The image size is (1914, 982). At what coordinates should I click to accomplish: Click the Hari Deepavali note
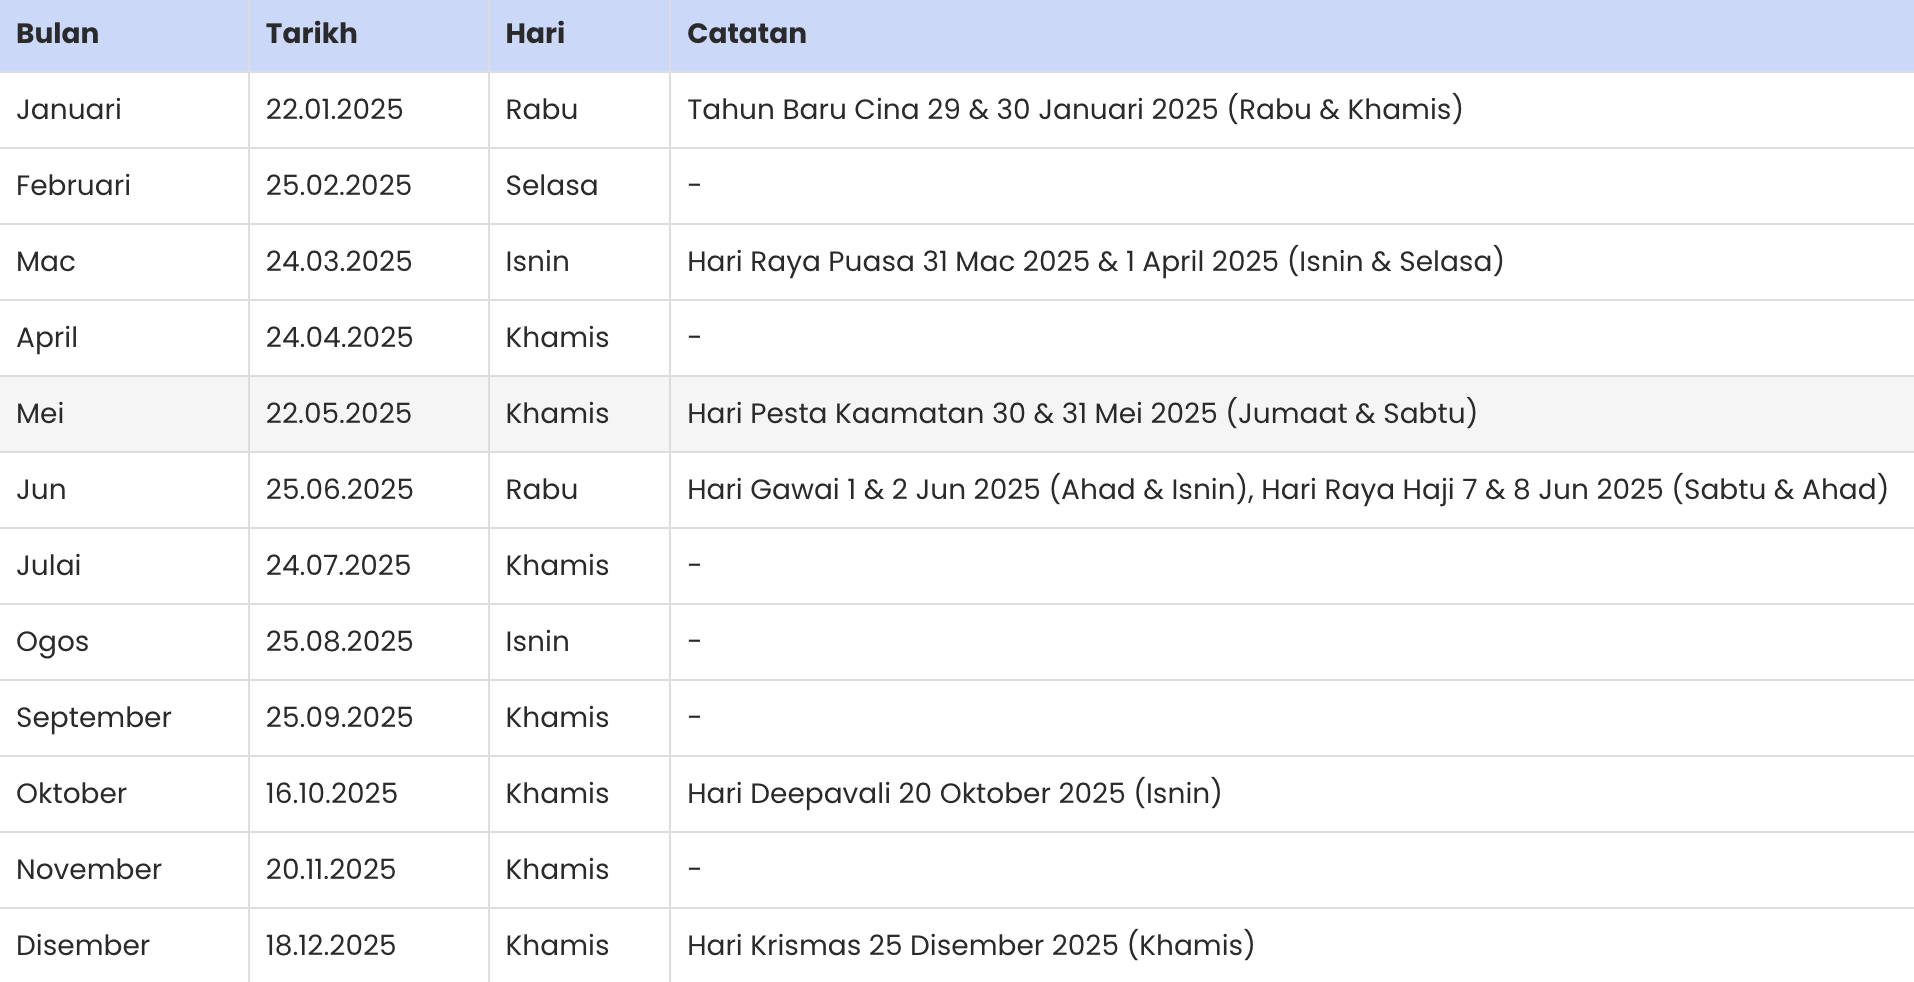point(954,793)
